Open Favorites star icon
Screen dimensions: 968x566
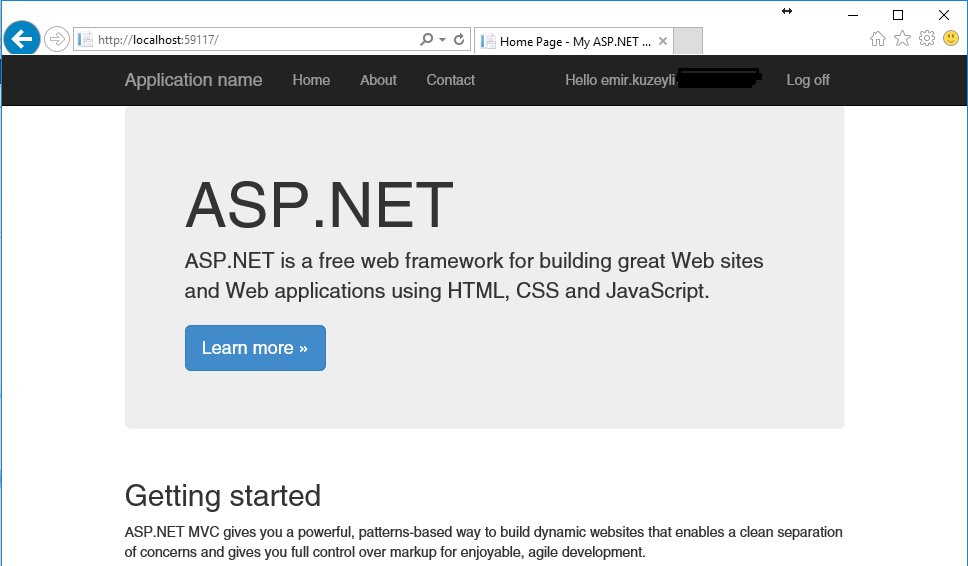[x=903, y=39]
